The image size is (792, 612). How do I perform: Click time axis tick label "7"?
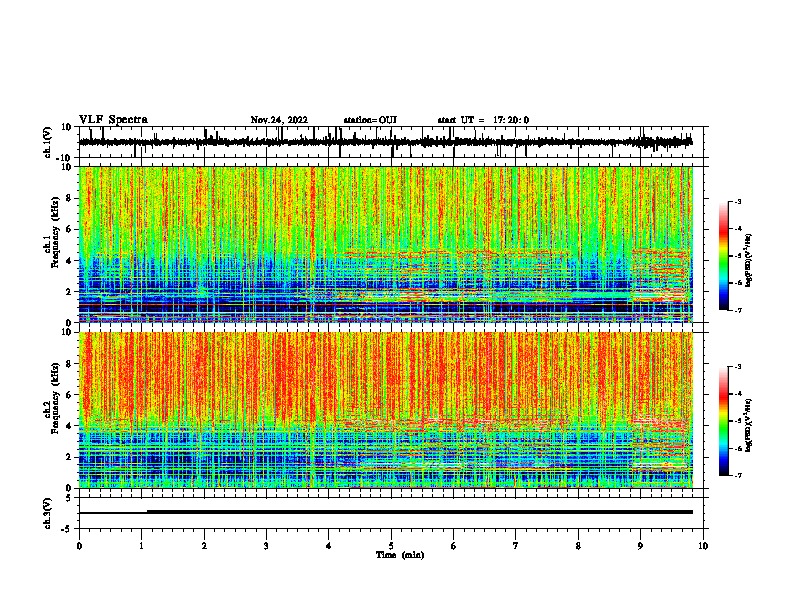click(516, 546)
